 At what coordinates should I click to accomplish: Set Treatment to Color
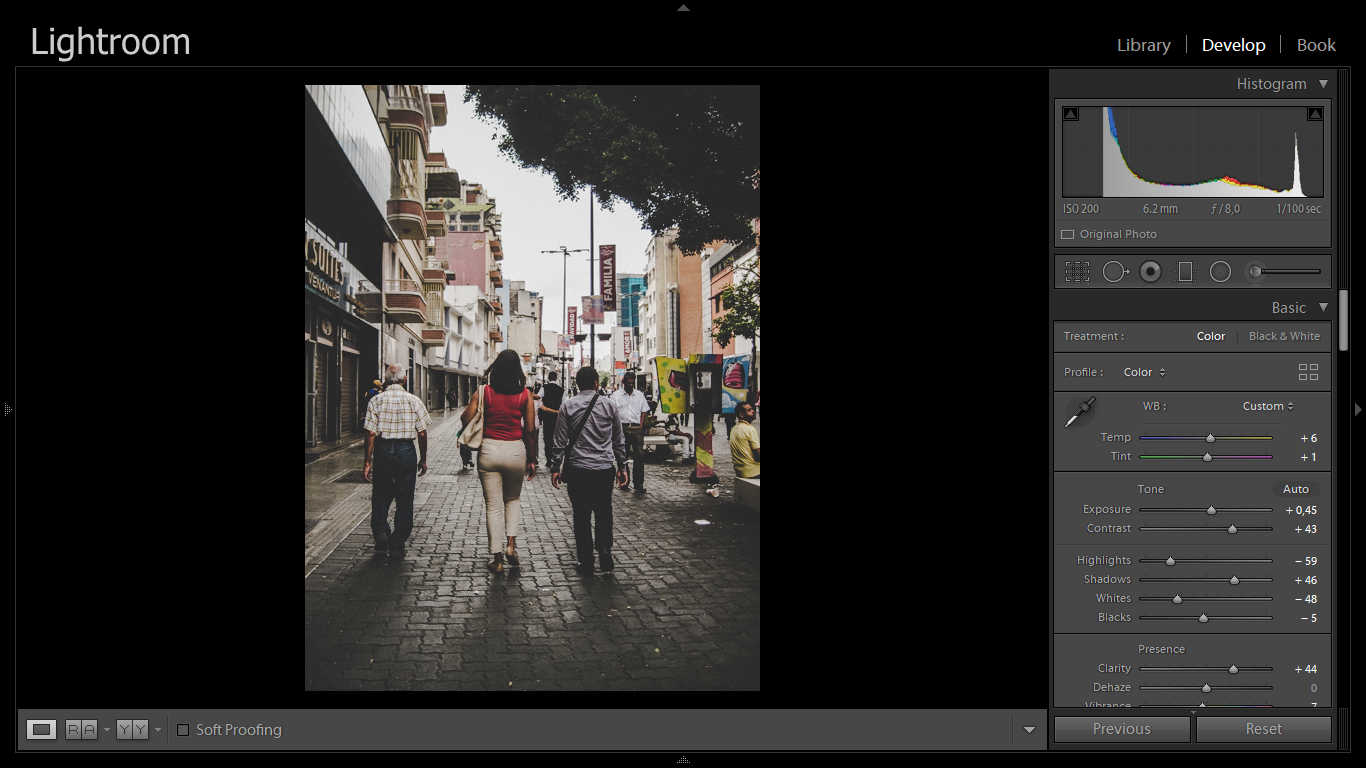click(1211, 337)
